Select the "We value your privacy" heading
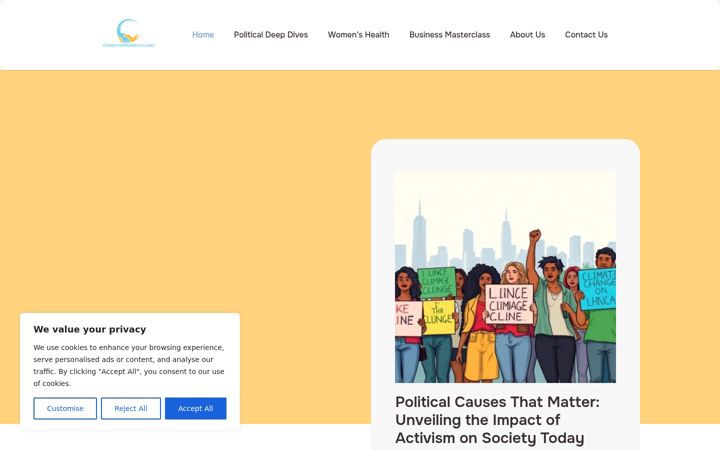Viewport: 720px width, 450px height. [x=90, y=329]
